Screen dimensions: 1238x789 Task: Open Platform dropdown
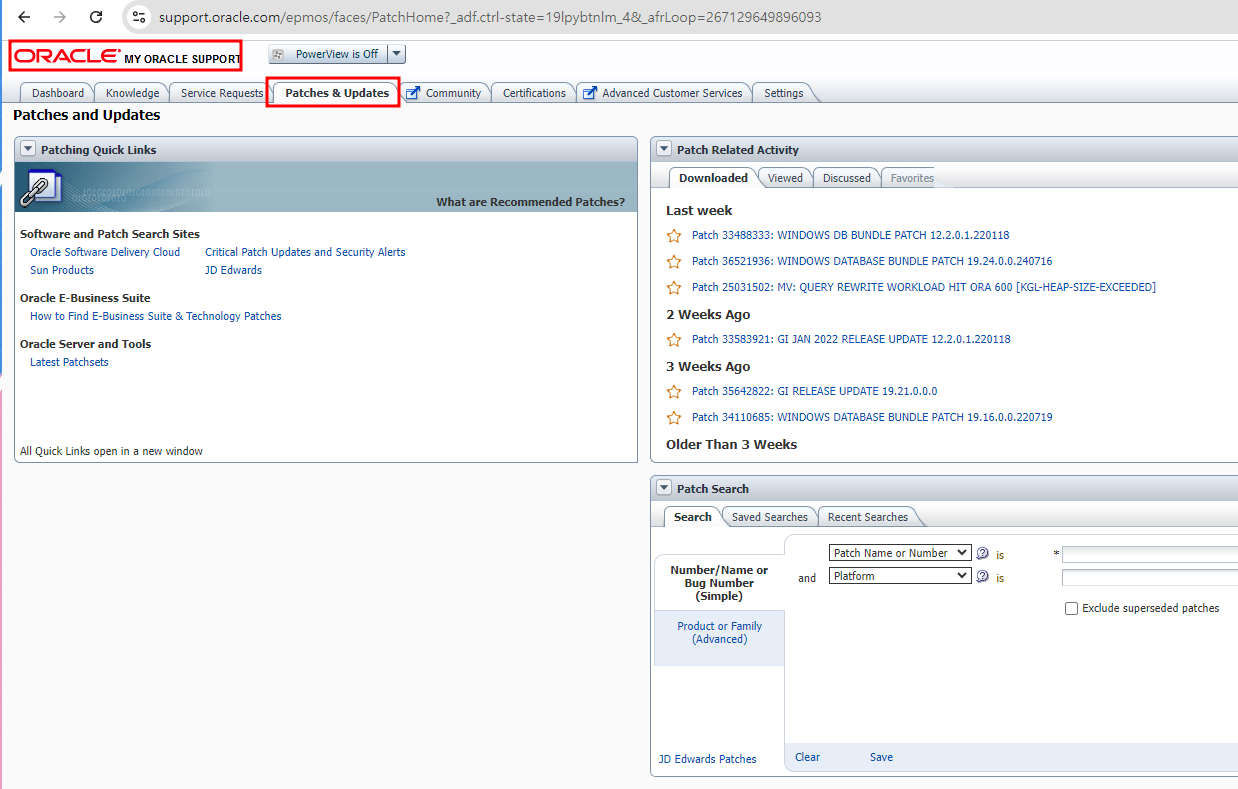pyautogui.click(x=900, y=576)
